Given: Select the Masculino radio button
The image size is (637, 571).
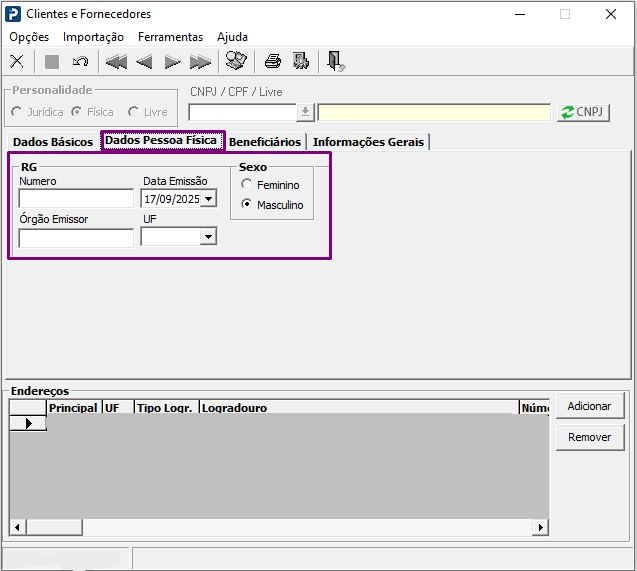Looking at the screenshot, I should tap(247, 205).
